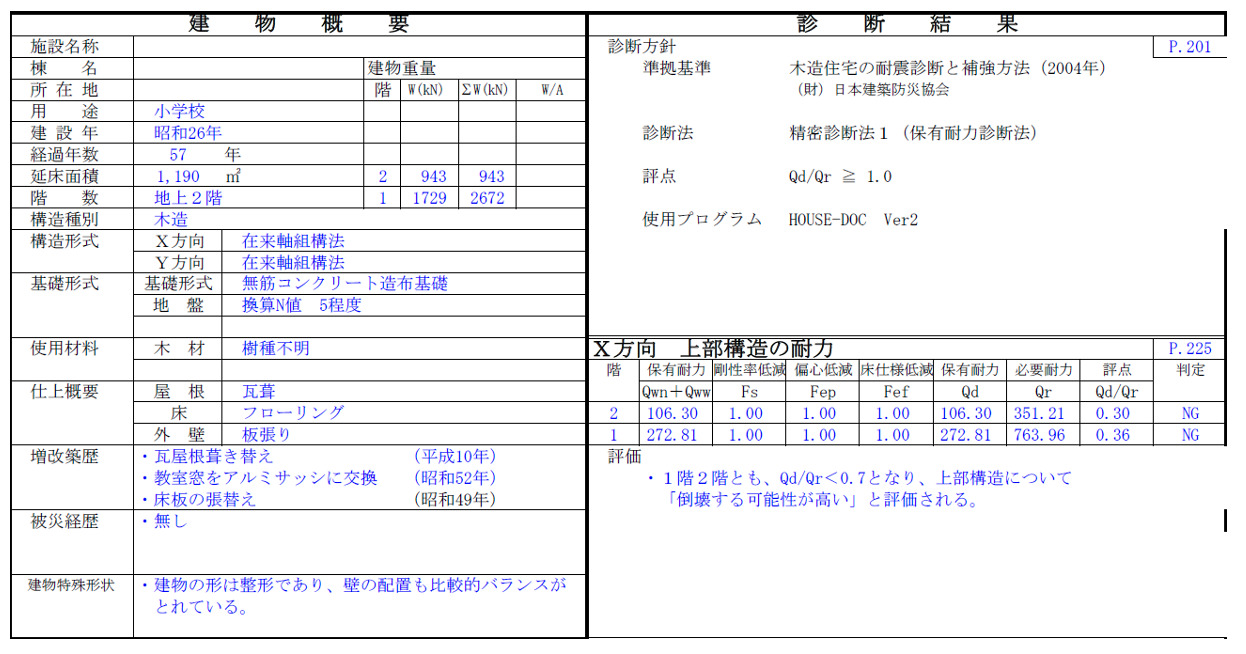Screen dimensions: 1246x654
Task: Click the 無筋コンクリート造布基礎 foundation entry
Action: 345,284
